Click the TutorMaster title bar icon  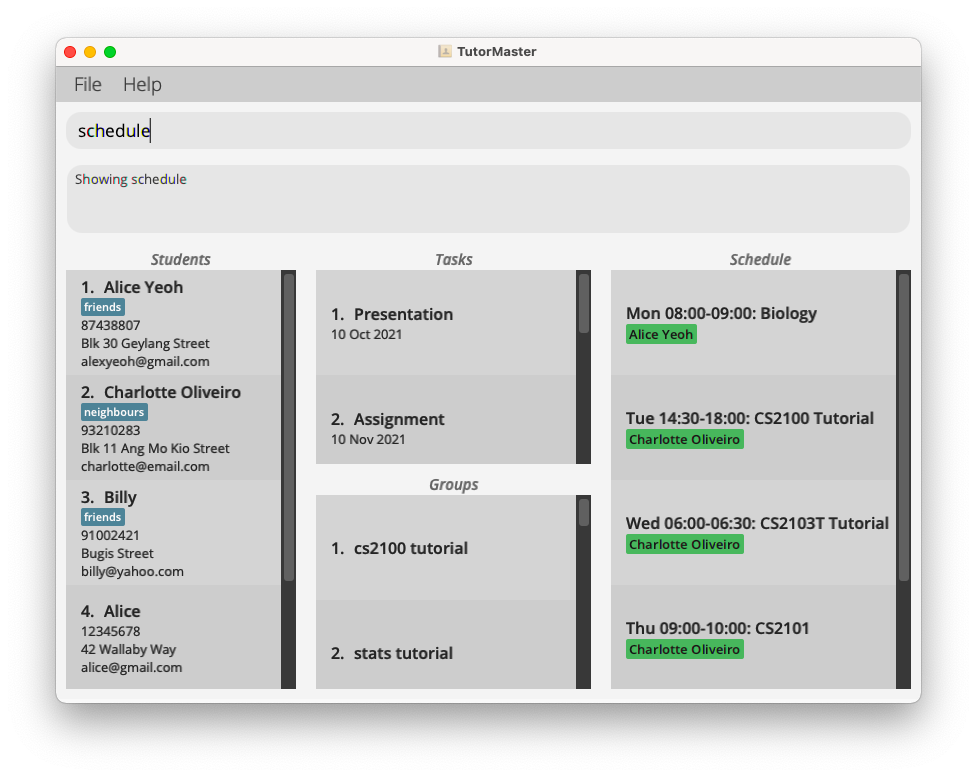[x=445, y=52]
